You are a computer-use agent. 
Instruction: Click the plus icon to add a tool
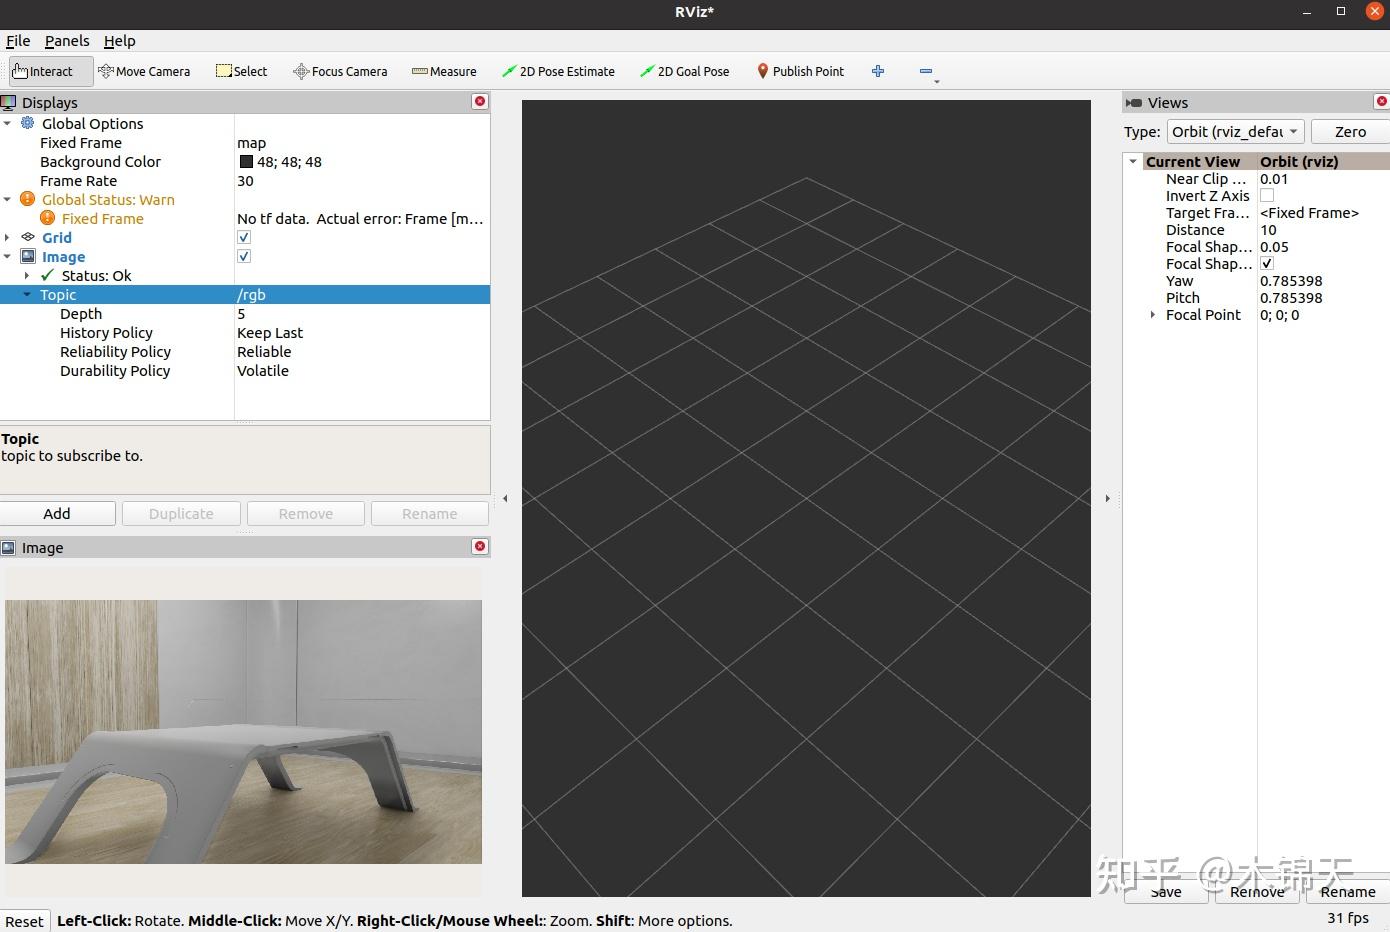click(x=878, y=71)
